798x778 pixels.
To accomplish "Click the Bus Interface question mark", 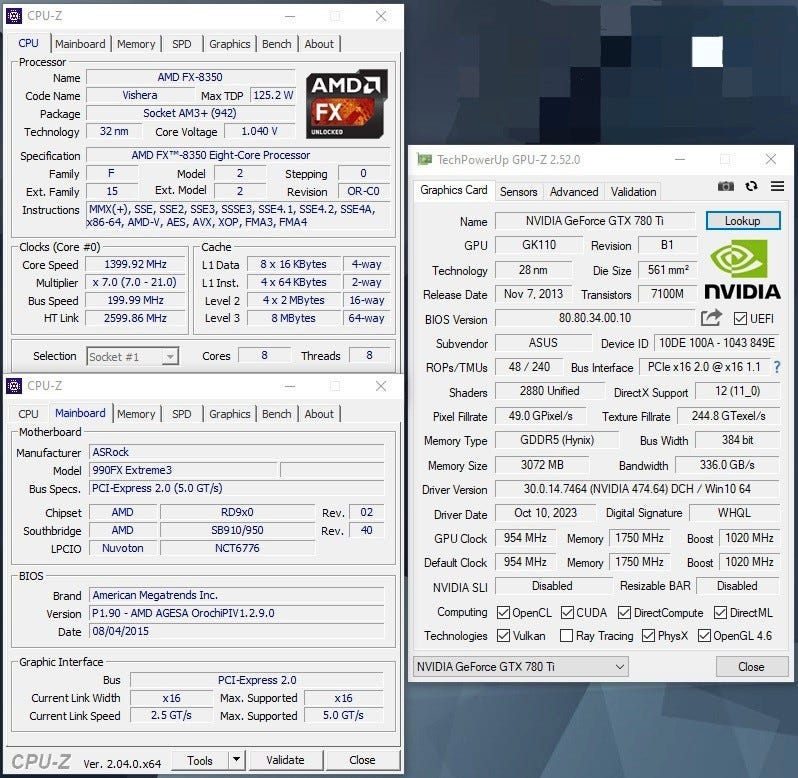I will (777, 367).
